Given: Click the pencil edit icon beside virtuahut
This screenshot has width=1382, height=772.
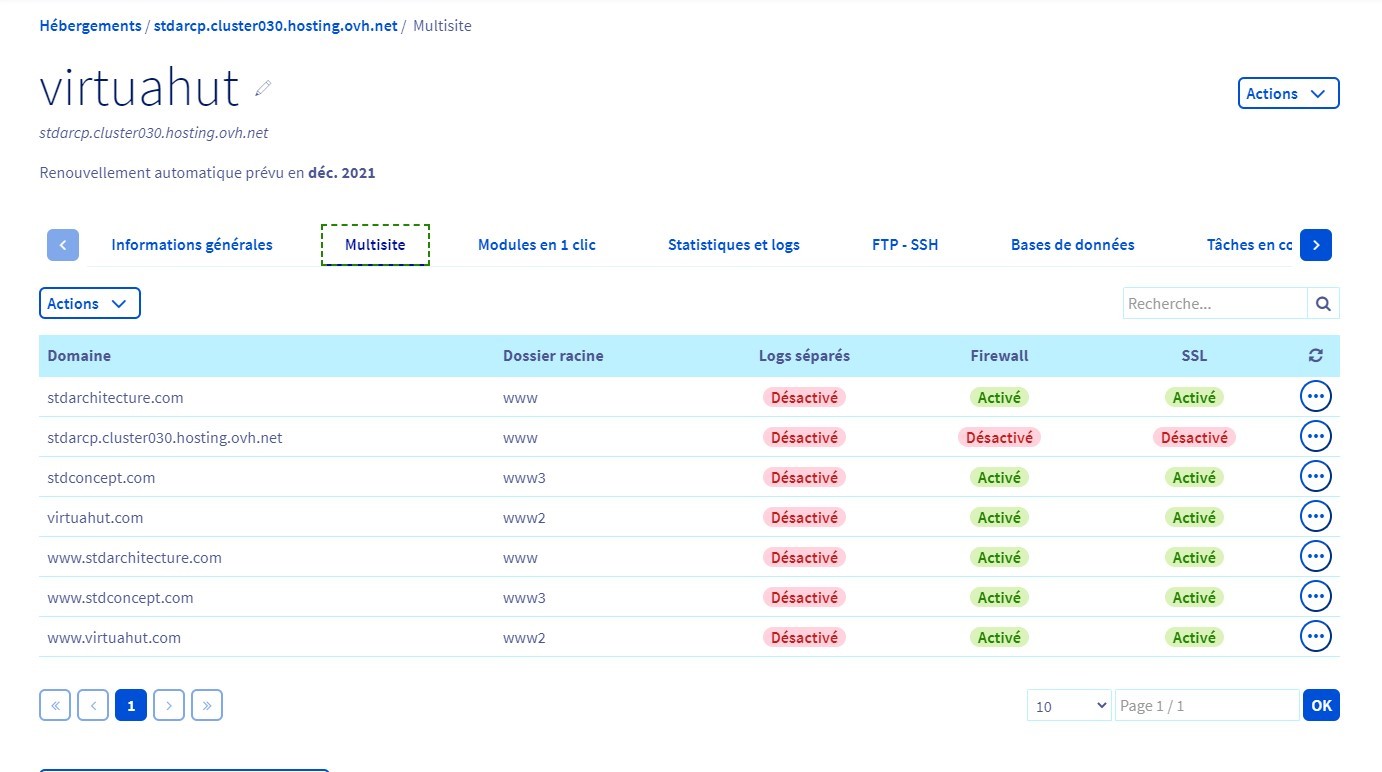Looking at the screenshot, I should 263,89.
